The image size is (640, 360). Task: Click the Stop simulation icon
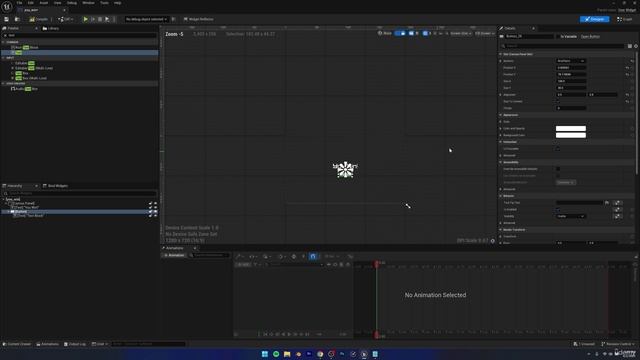tap(100, 19)
